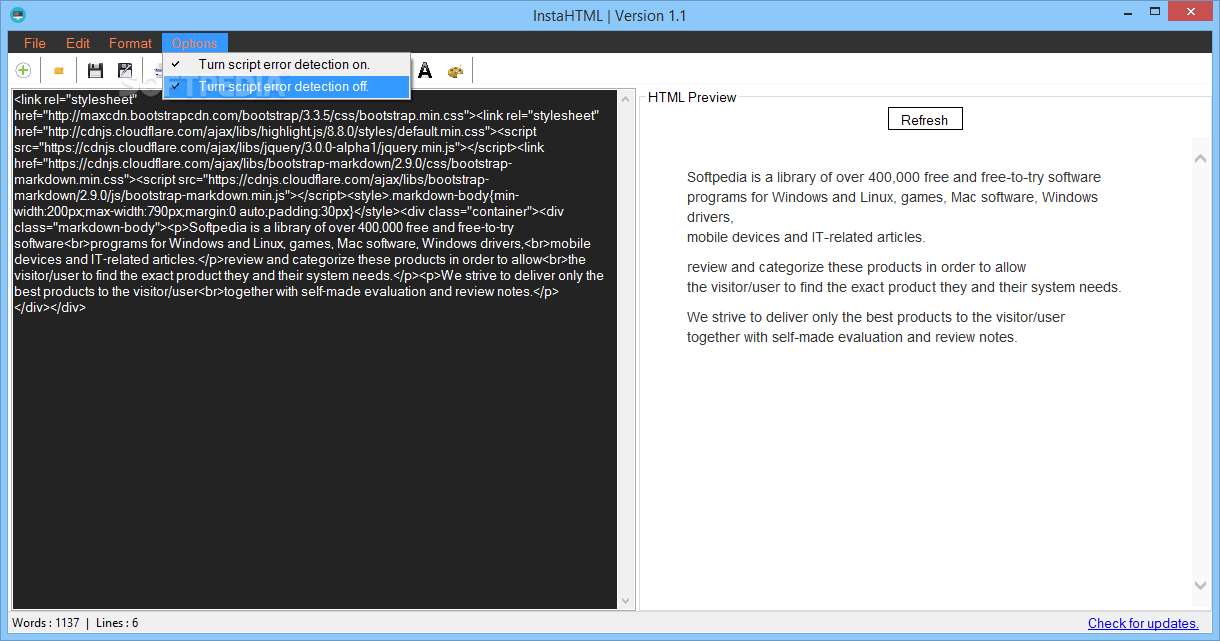The width and height of the screenshot is (1220, 641).
Task: Click the yellow open folder icon
Action: pyautogui.click(x=59, y=71)
